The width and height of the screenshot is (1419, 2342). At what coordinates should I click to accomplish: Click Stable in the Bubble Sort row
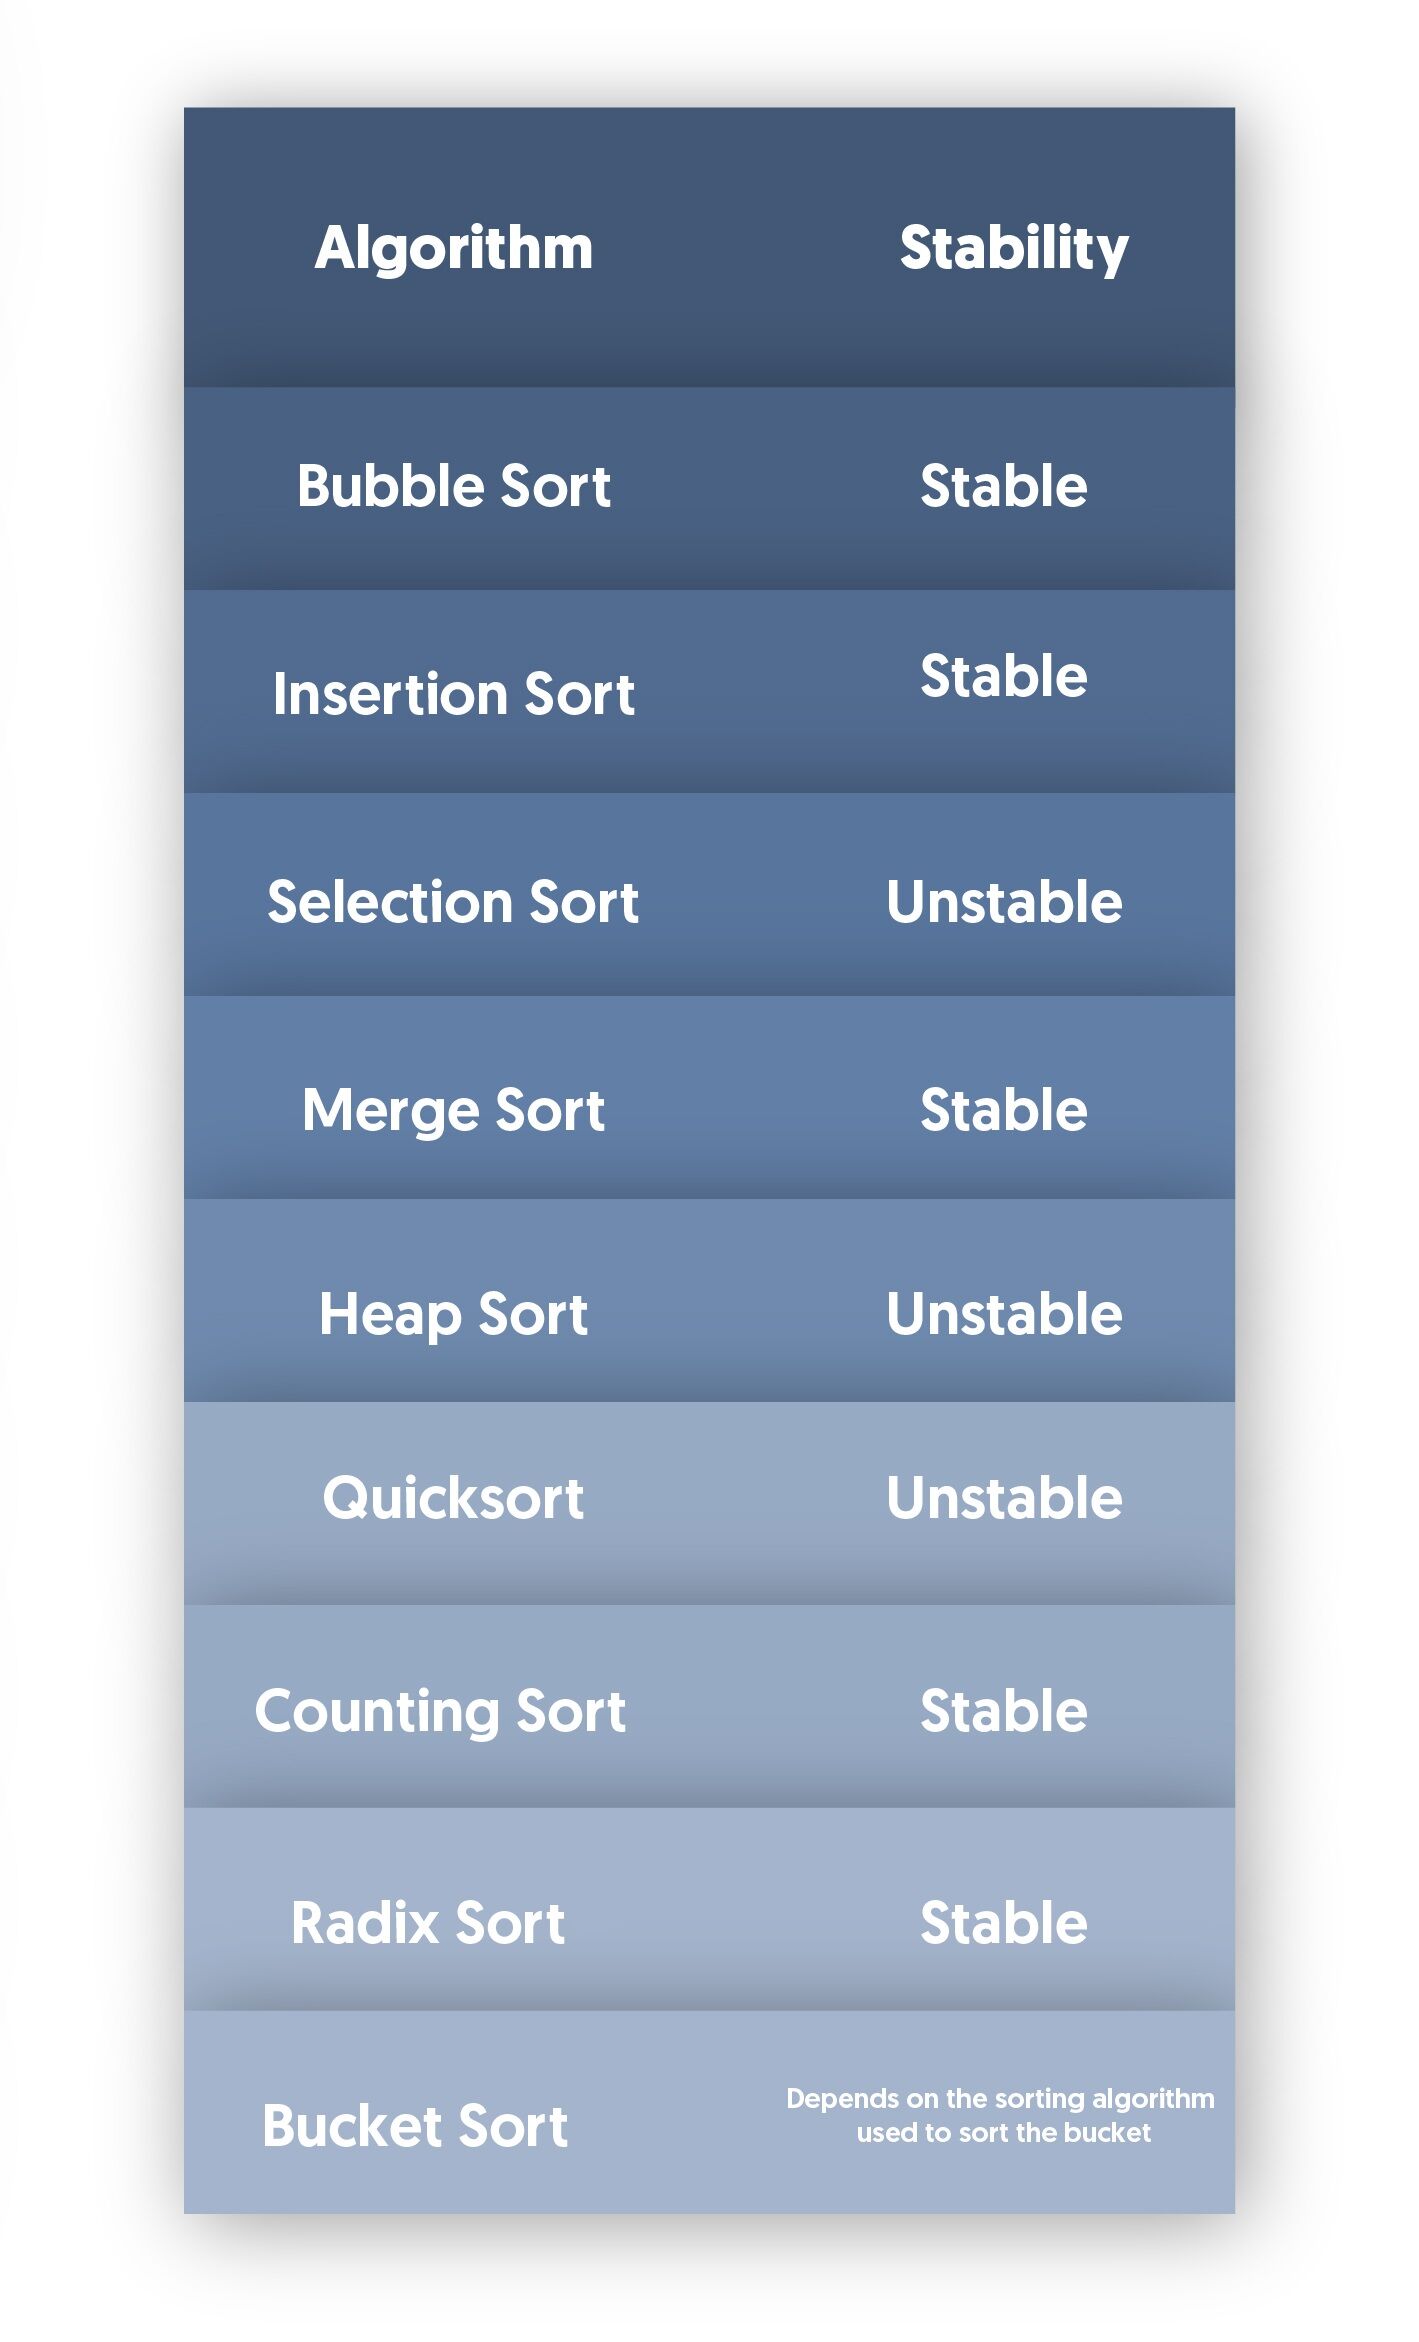point(1003,487)
